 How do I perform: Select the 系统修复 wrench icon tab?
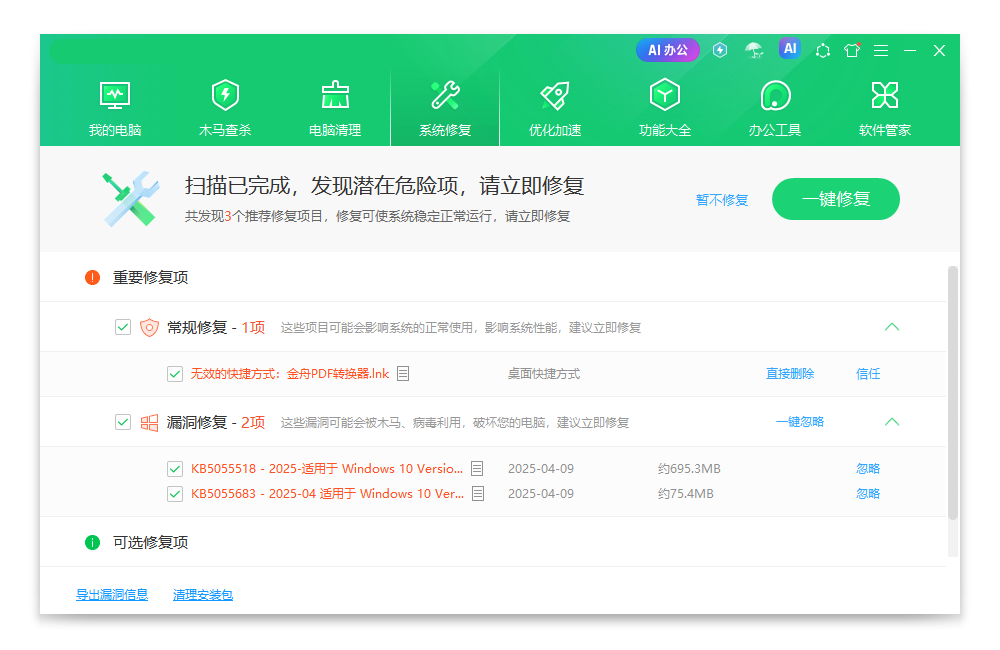tap(445, 96)
